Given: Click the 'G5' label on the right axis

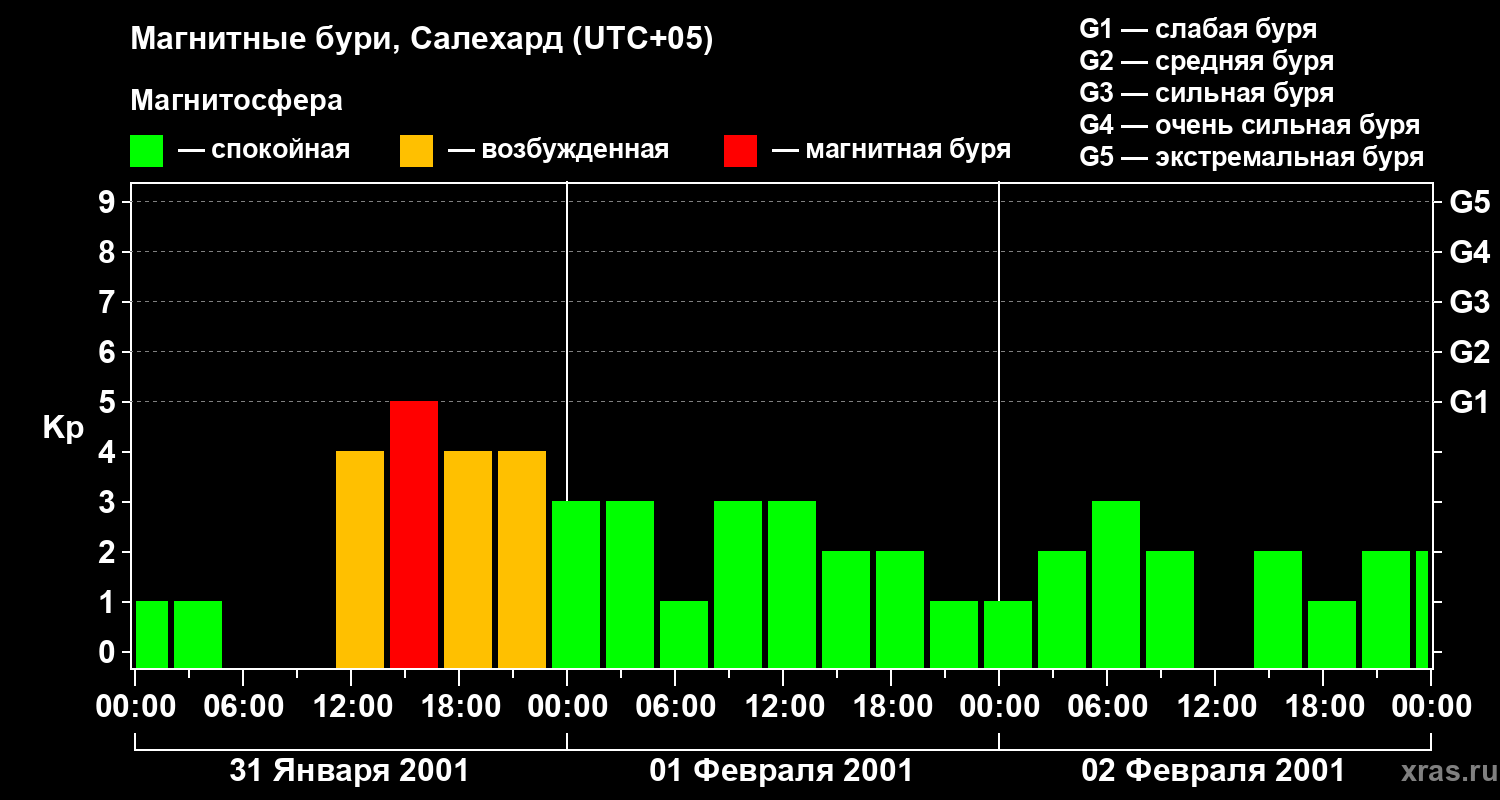Looking at the screenshot, I should point(1469,202).
